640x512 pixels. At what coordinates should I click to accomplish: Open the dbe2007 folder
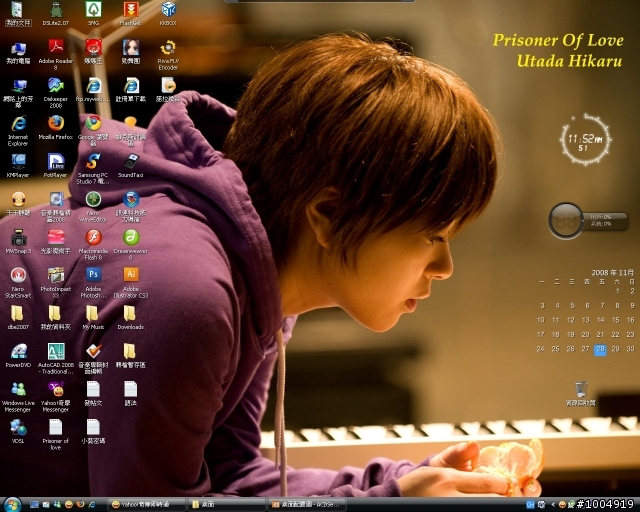click(18, 317)
